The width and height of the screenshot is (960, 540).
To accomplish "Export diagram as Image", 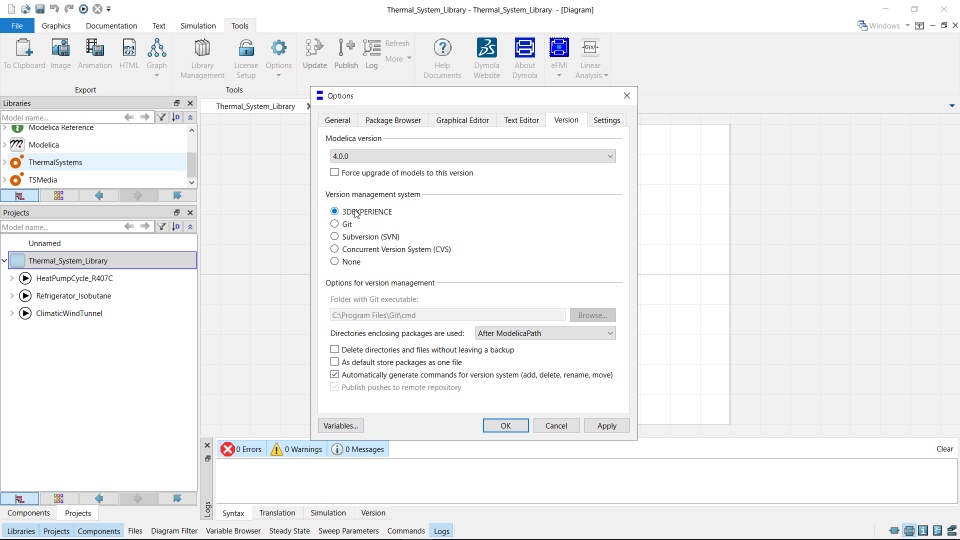I will coord(61,48).
